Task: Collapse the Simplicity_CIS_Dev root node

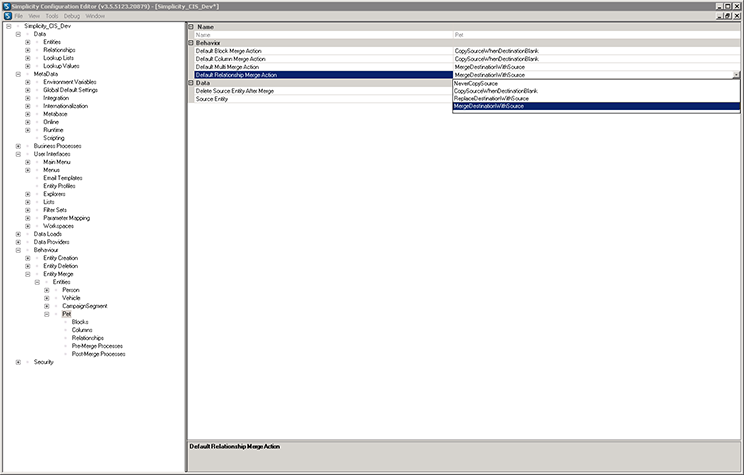Action: tap(9, 26)
